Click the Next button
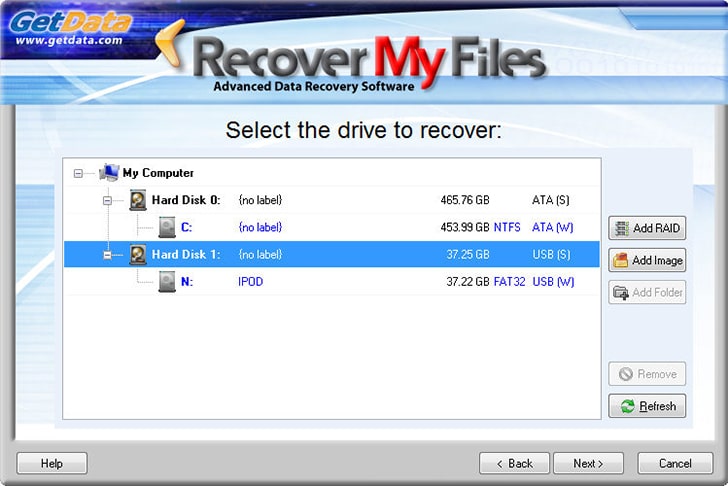728x486 pixels. click(588, 463)
